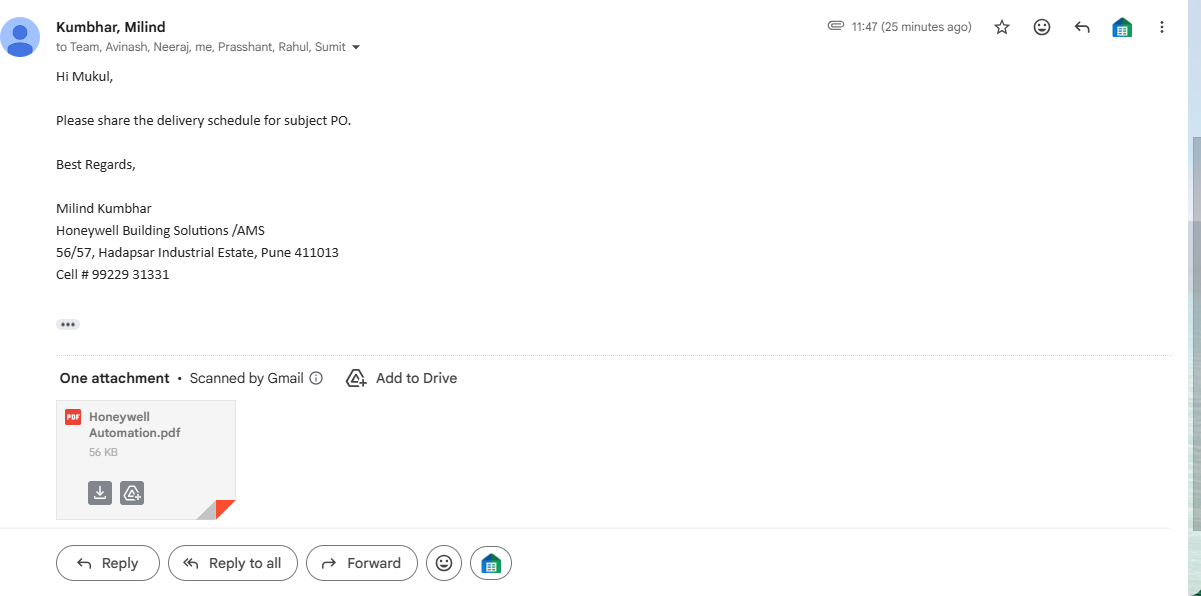Click the Honeywell Building Solutions /AMS line
The height and width of the screenshot is (596, 1201).
click(x=160, y=230)
